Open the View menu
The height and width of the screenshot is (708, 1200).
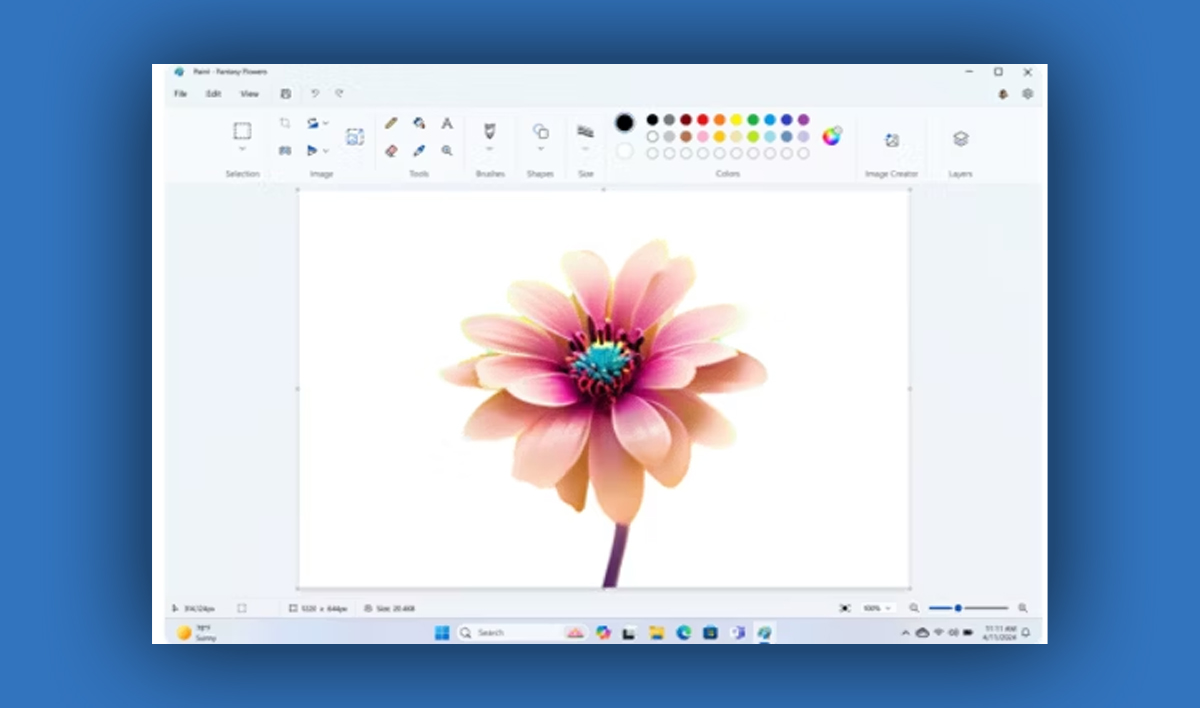(x=248, y=93)
